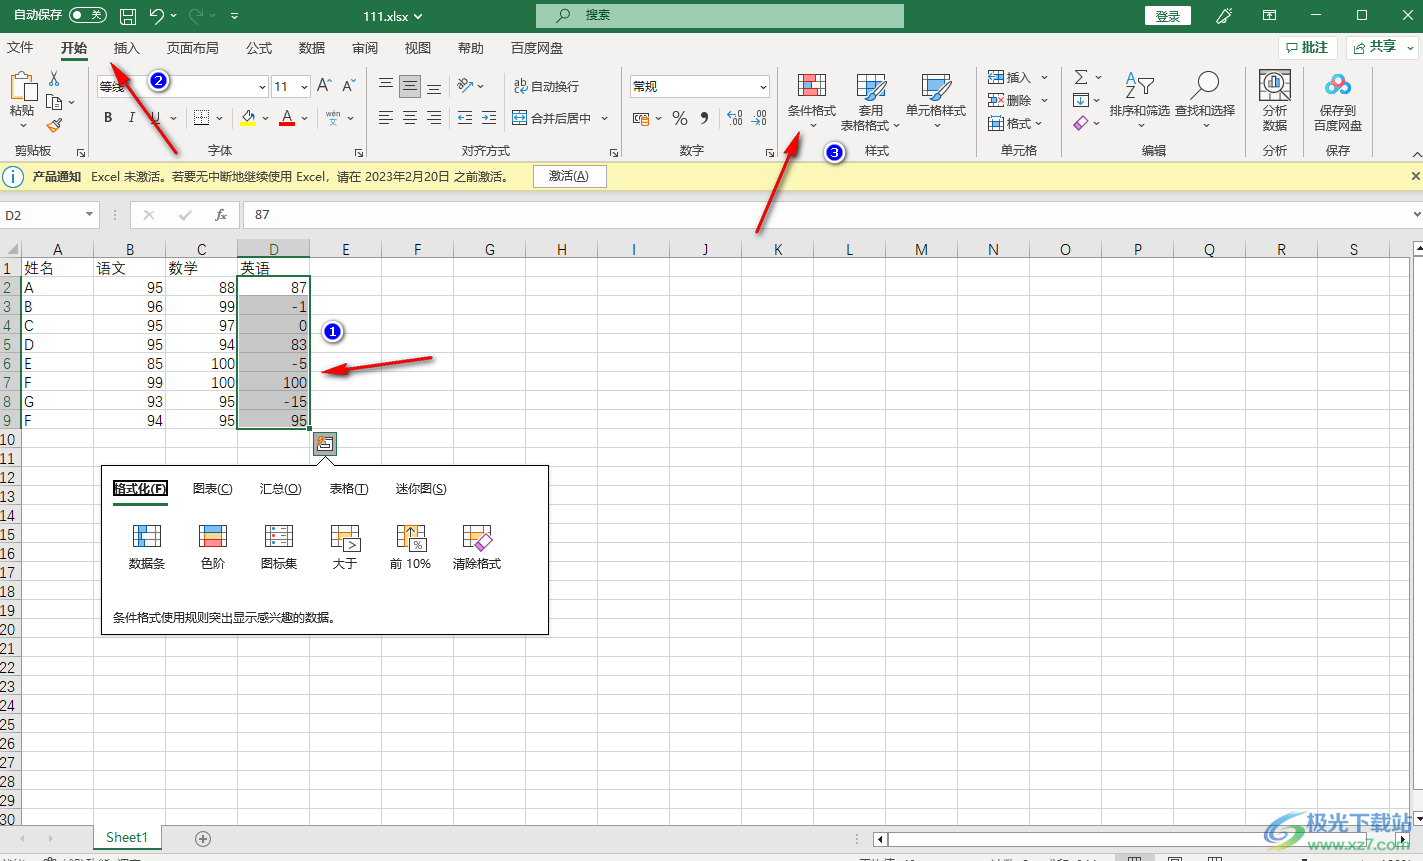Image resolution: width=1423 pixels, height=861 pixels.
Task: Switch to 汇总(O) in Quick Analysis
Action: 280,489
